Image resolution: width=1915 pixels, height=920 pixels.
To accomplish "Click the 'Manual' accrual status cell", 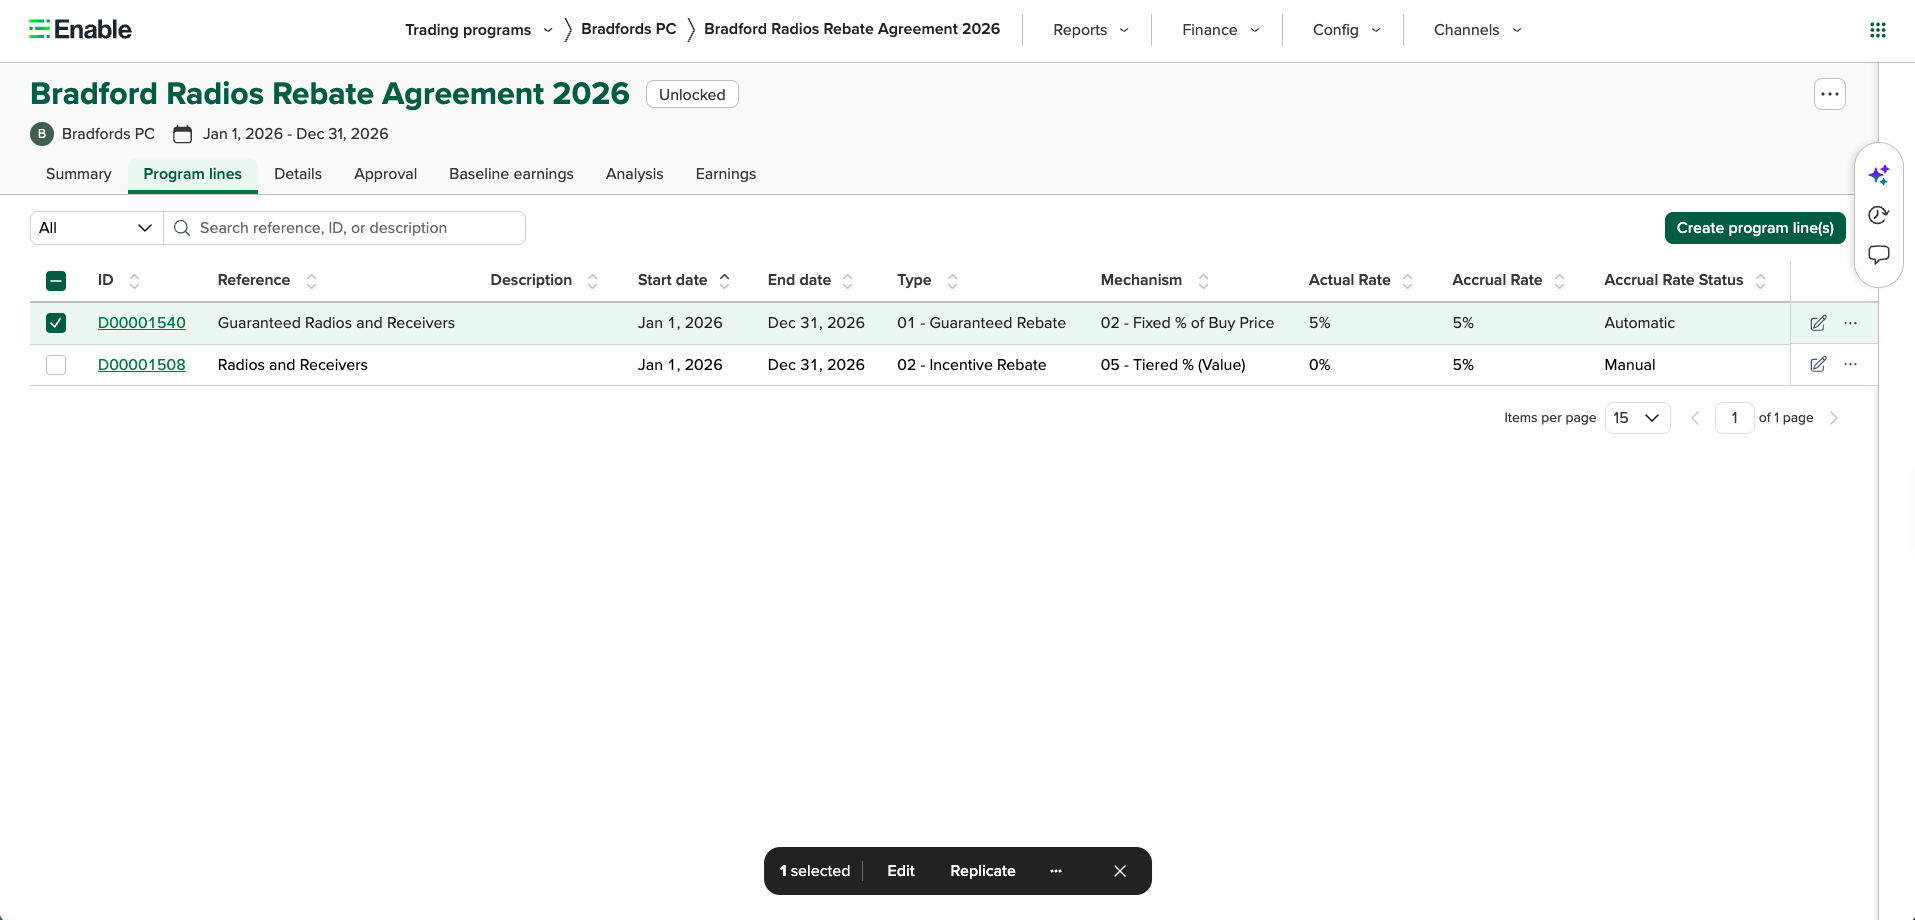I will tap(1630, 365).
